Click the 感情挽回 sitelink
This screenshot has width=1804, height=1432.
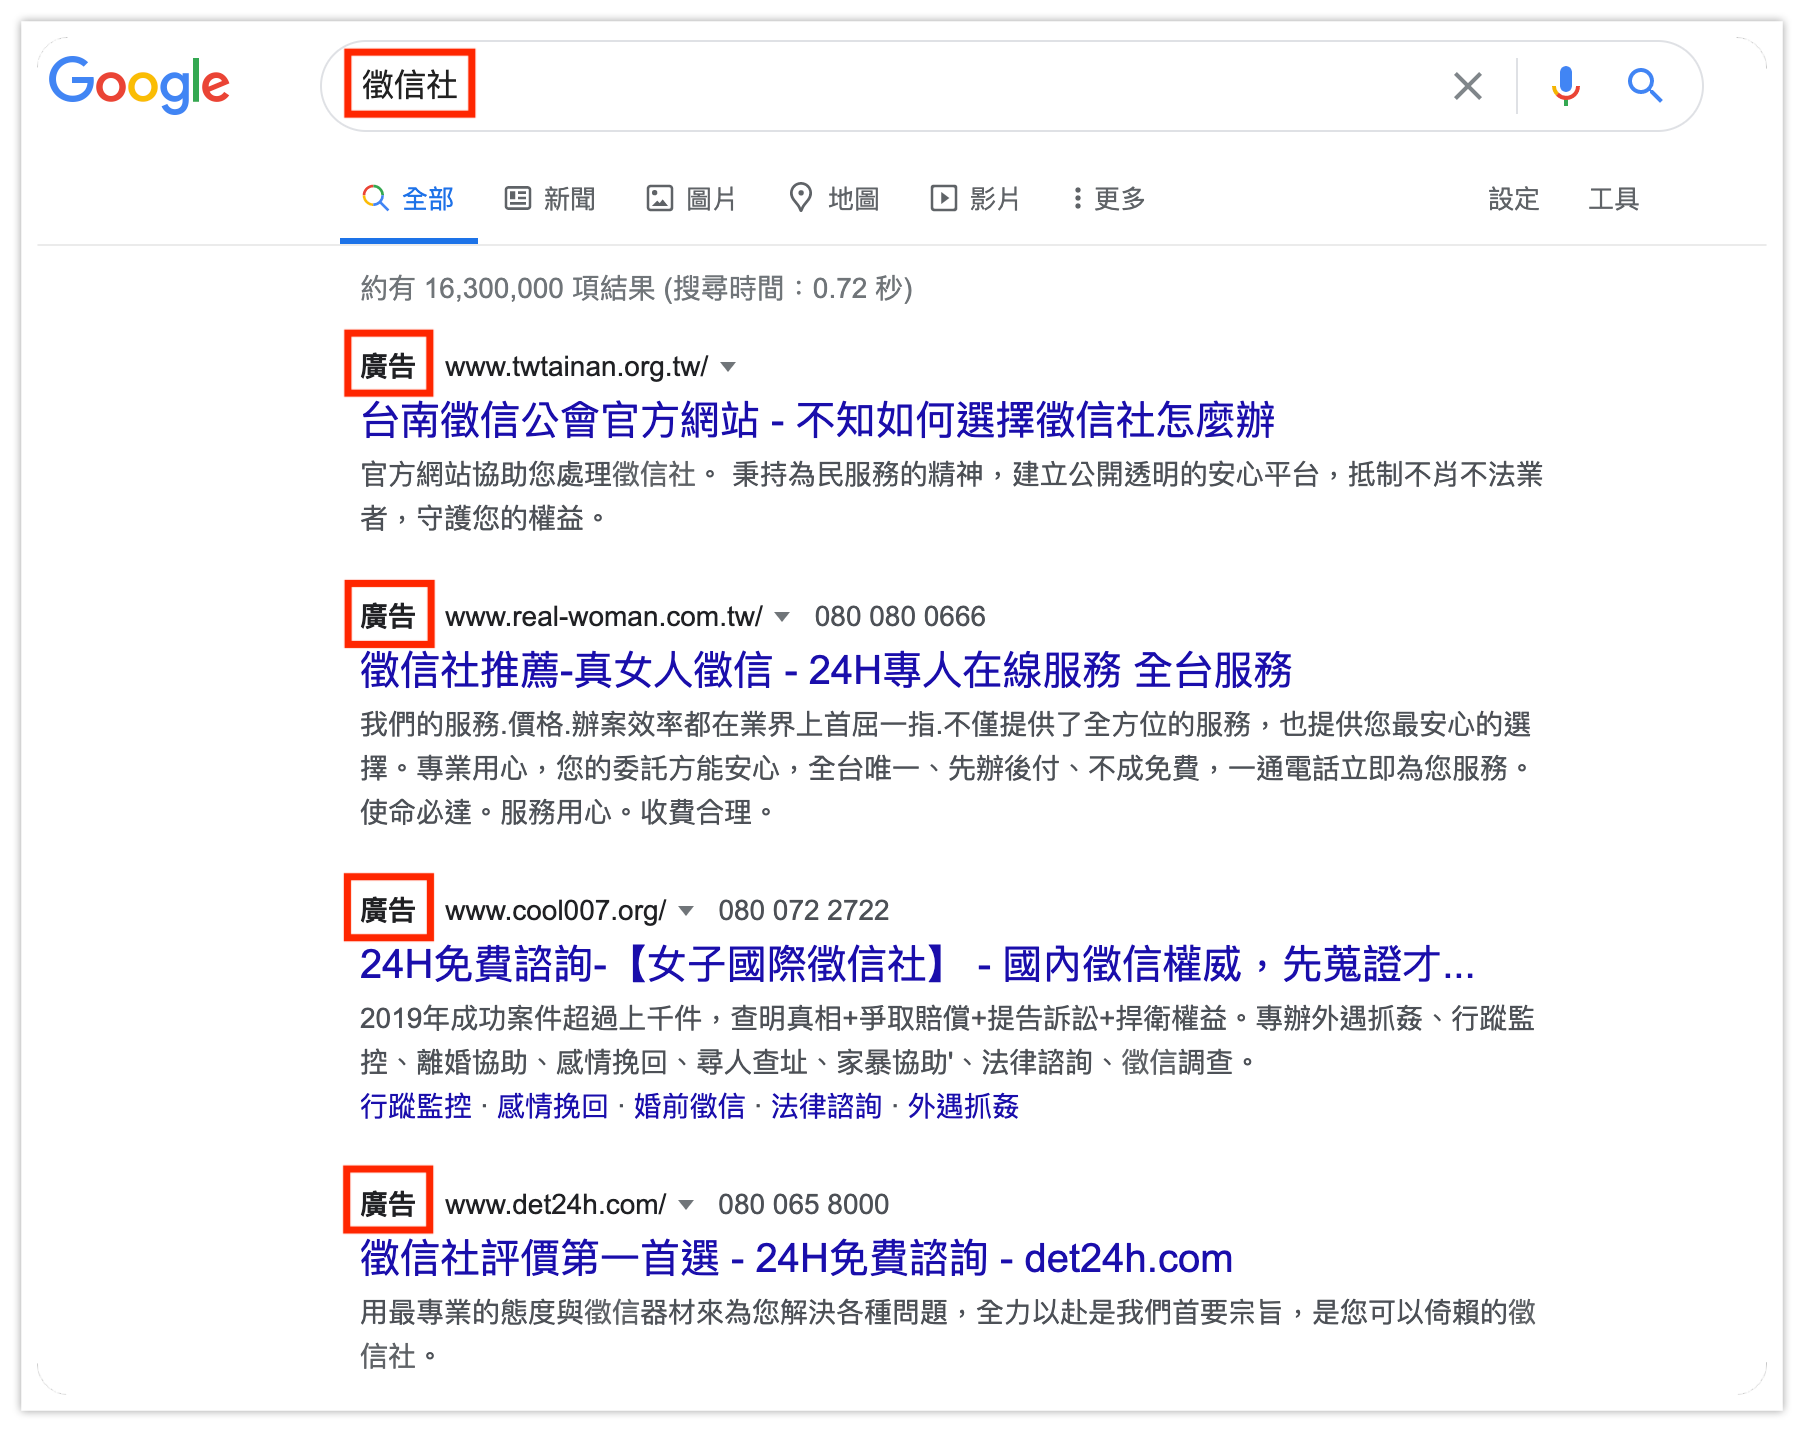[553, 1106]
